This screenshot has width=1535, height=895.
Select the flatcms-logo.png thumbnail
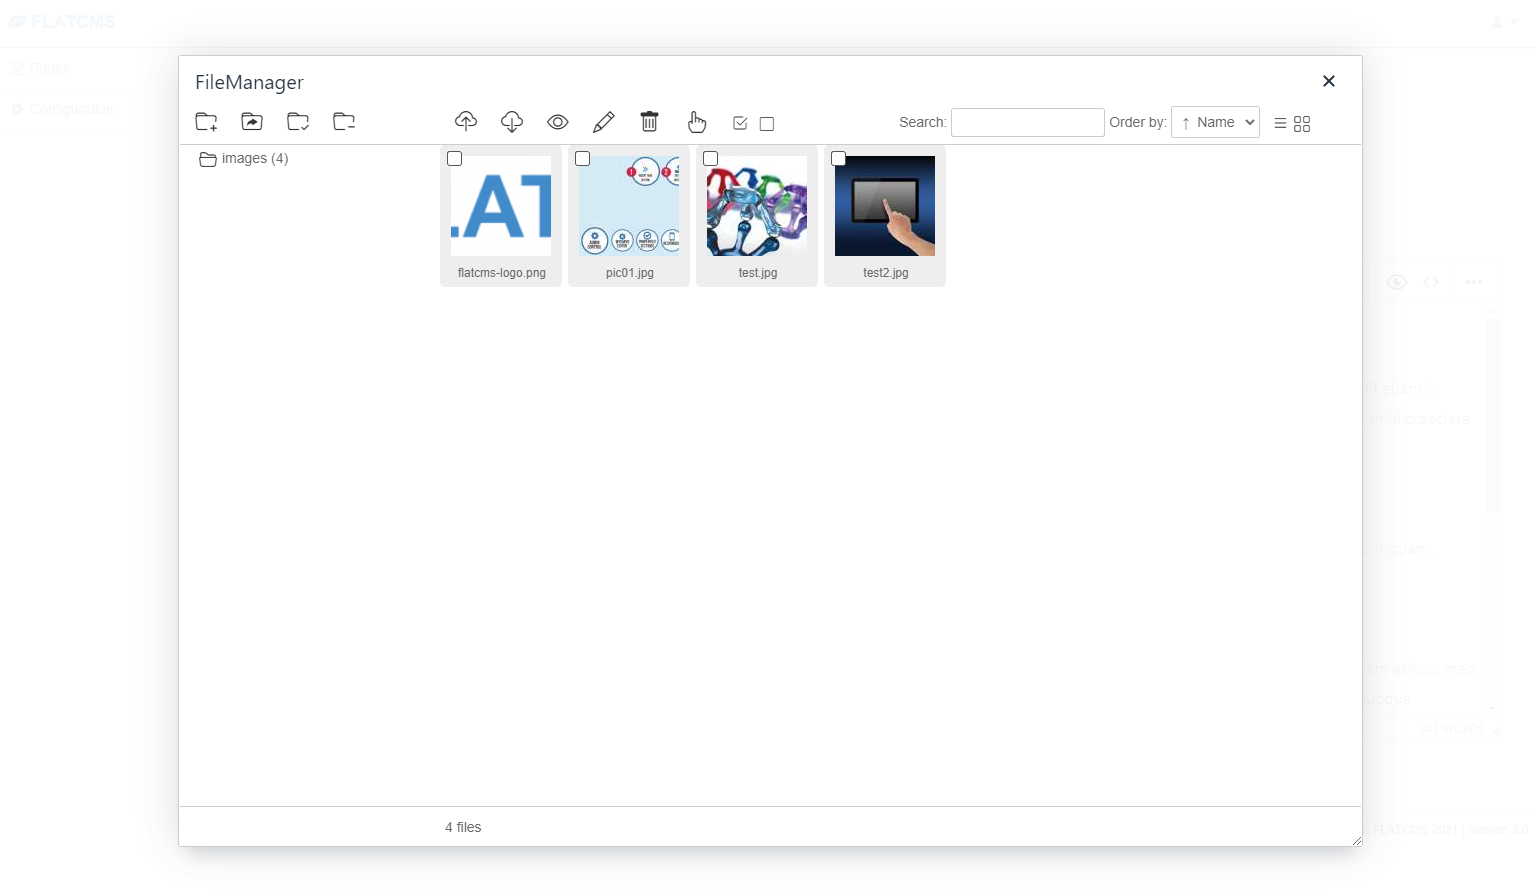coord(501,206)
